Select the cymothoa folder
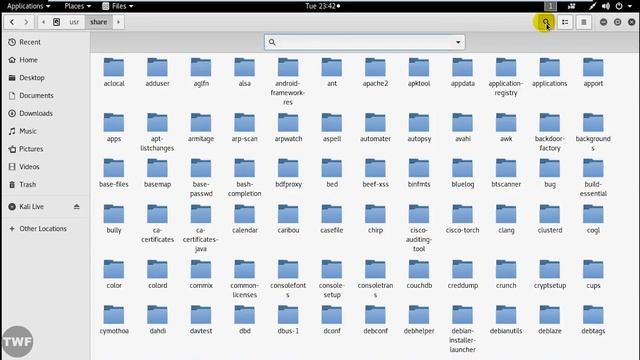640x360 pixels. [114, 320]
